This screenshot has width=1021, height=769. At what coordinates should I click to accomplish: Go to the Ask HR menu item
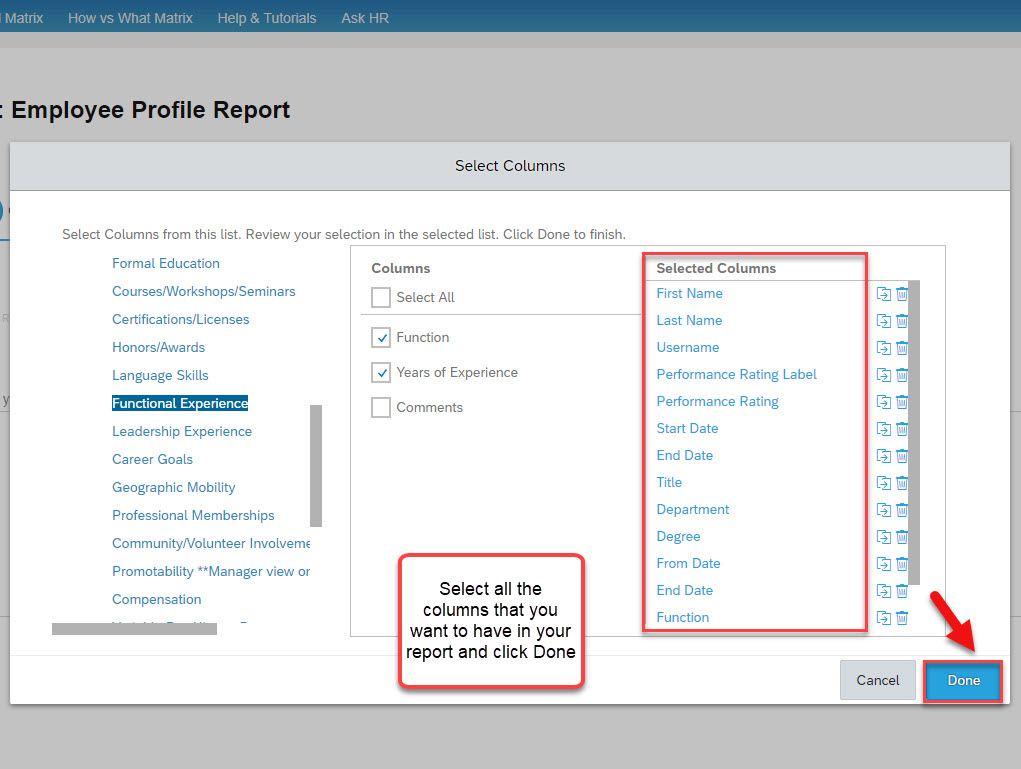(x=365, y=18)
